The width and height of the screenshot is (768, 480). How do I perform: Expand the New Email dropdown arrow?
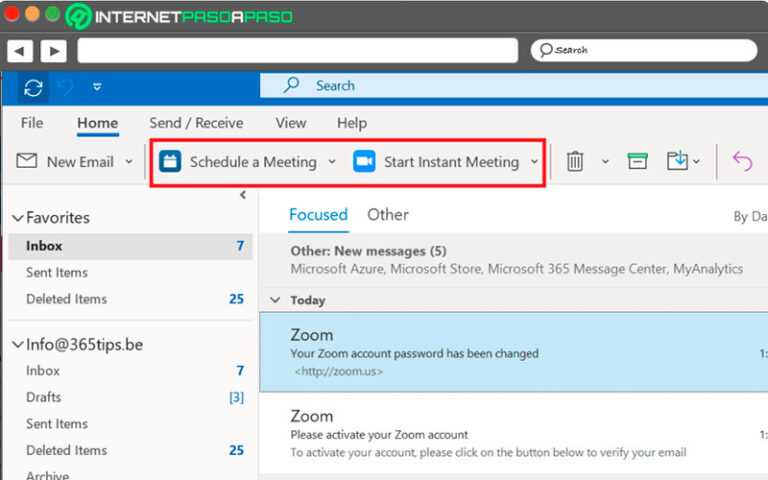point(129,162)
